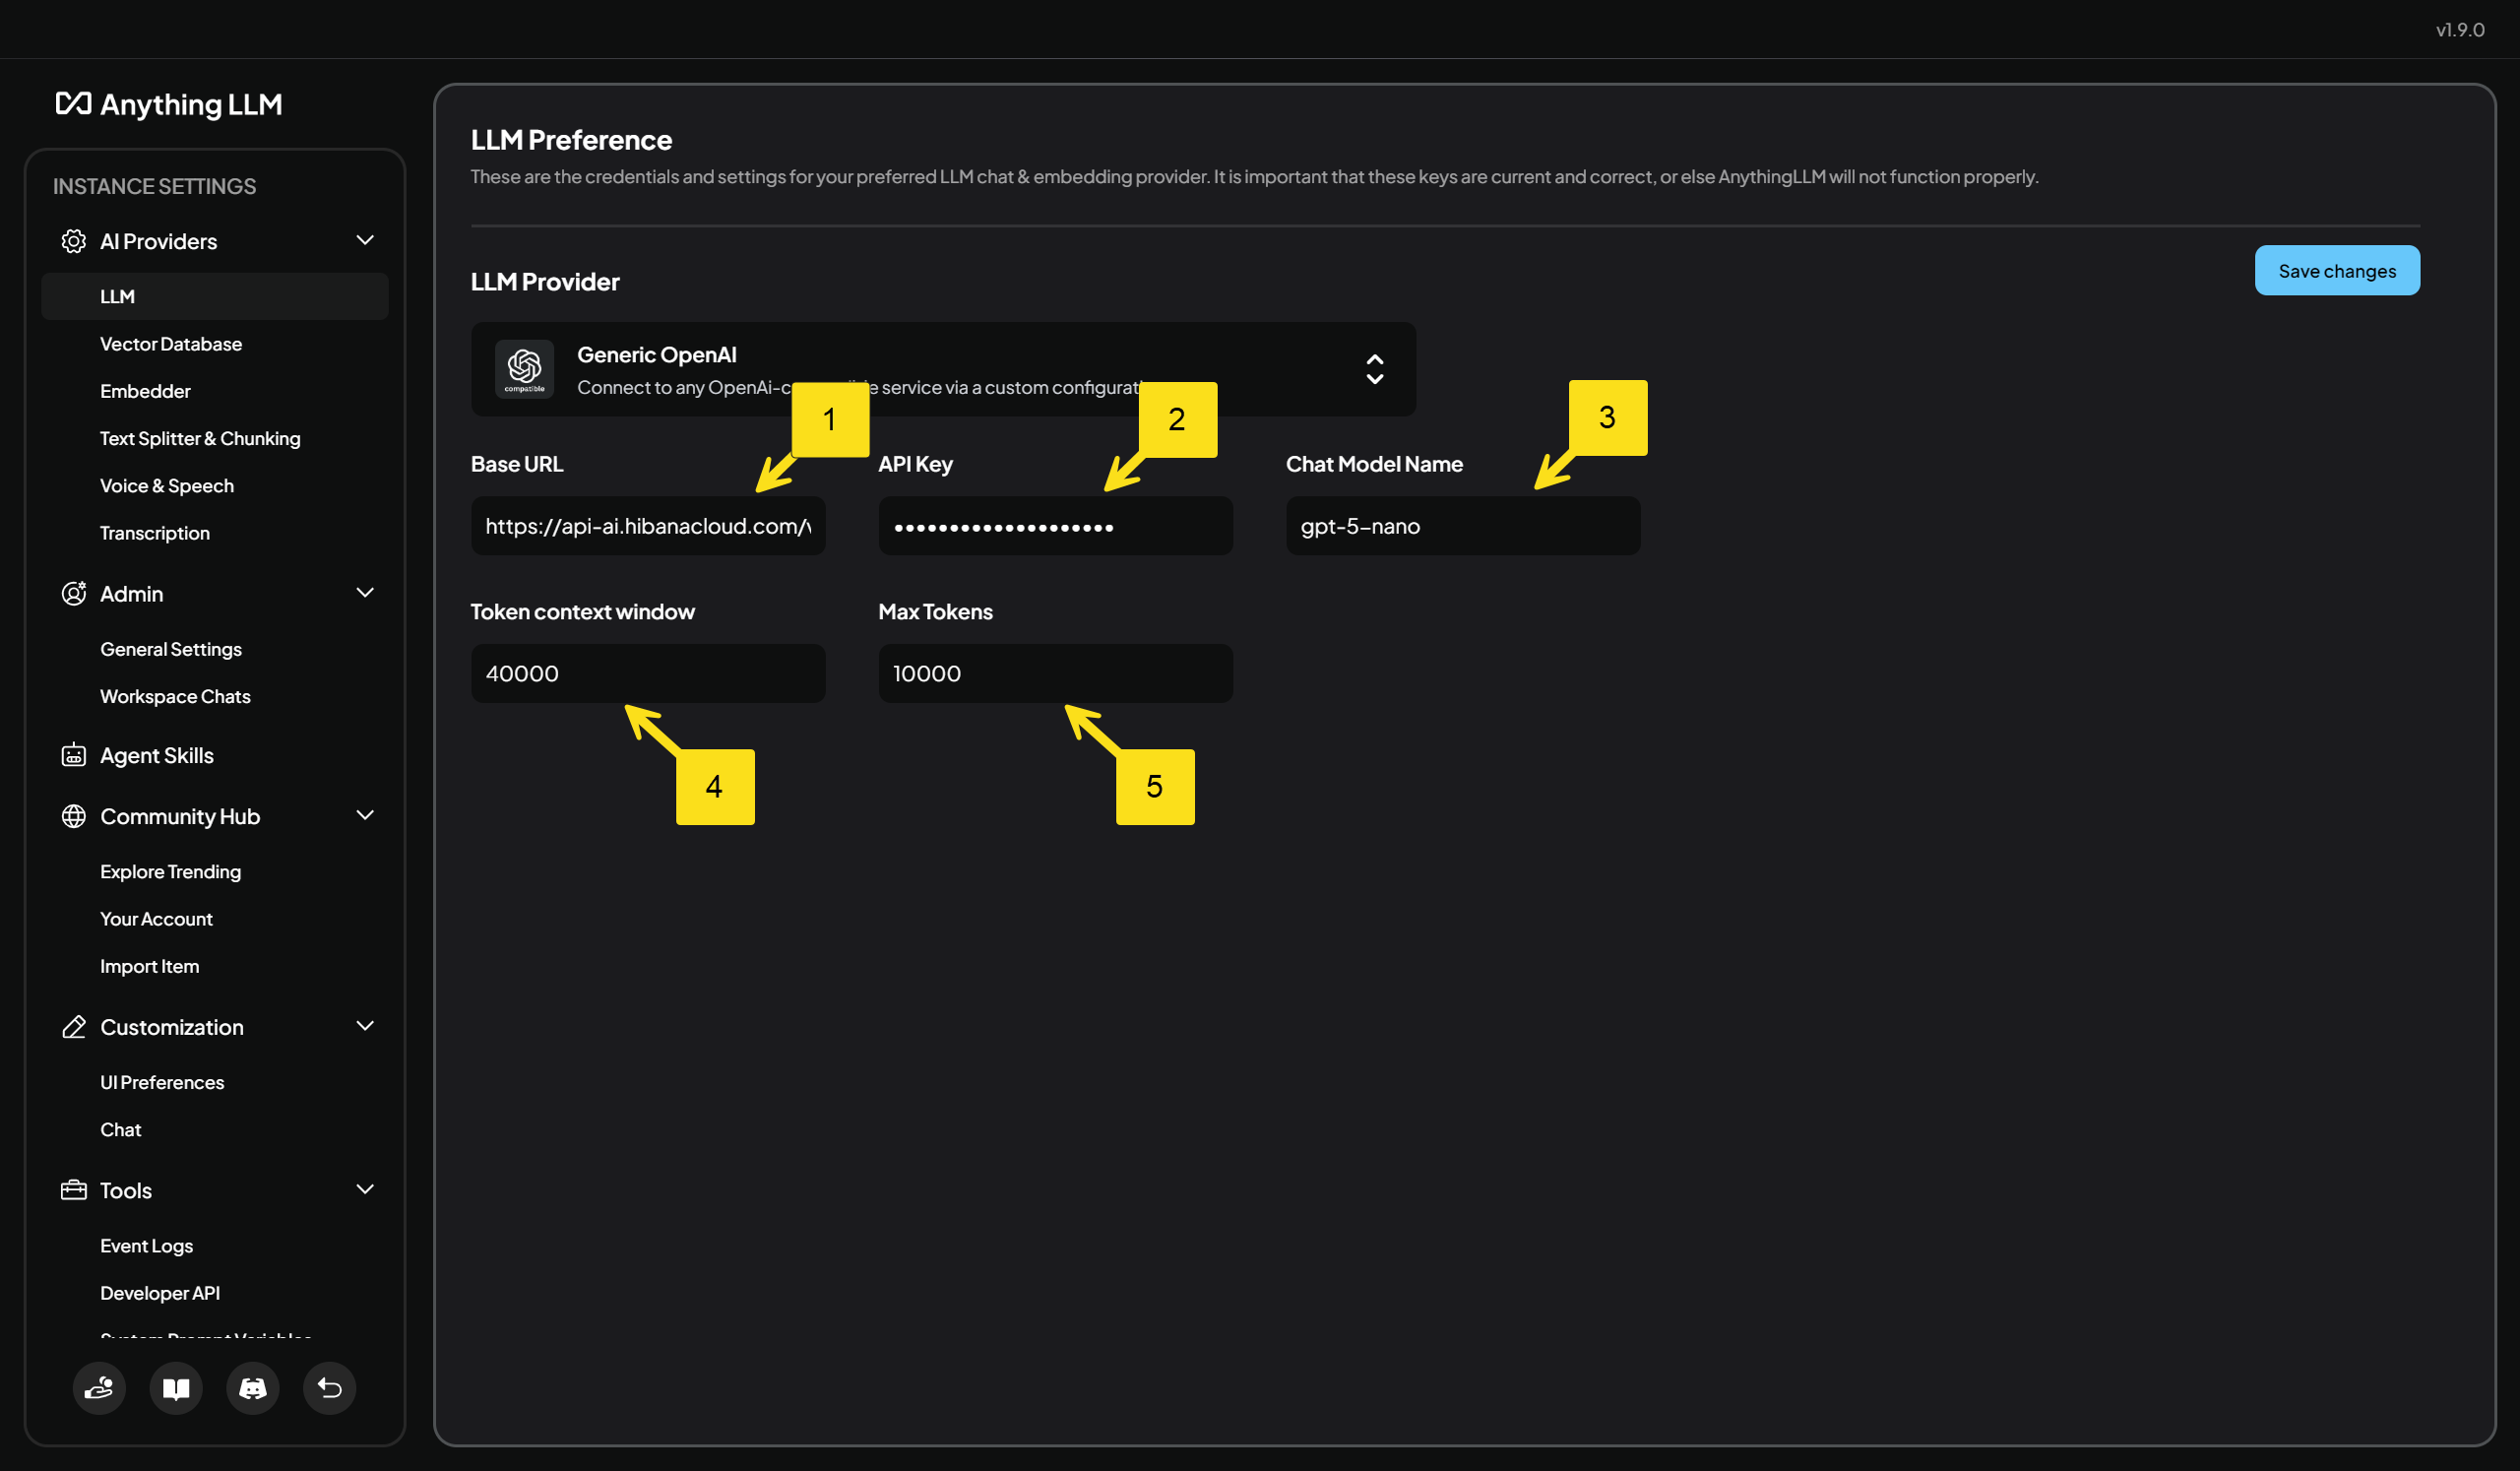Image resolution: width=2520 pixels, height=1471 pixels.
Task: Open Chat customization settings
Action: click(121, 1129)
